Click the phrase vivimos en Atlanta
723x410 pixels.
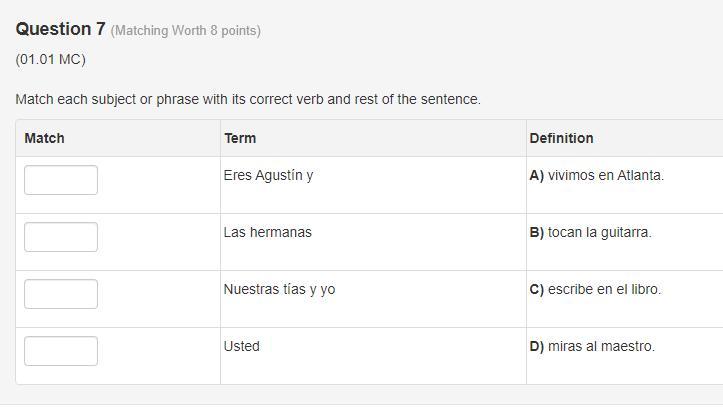pos(605,175)
